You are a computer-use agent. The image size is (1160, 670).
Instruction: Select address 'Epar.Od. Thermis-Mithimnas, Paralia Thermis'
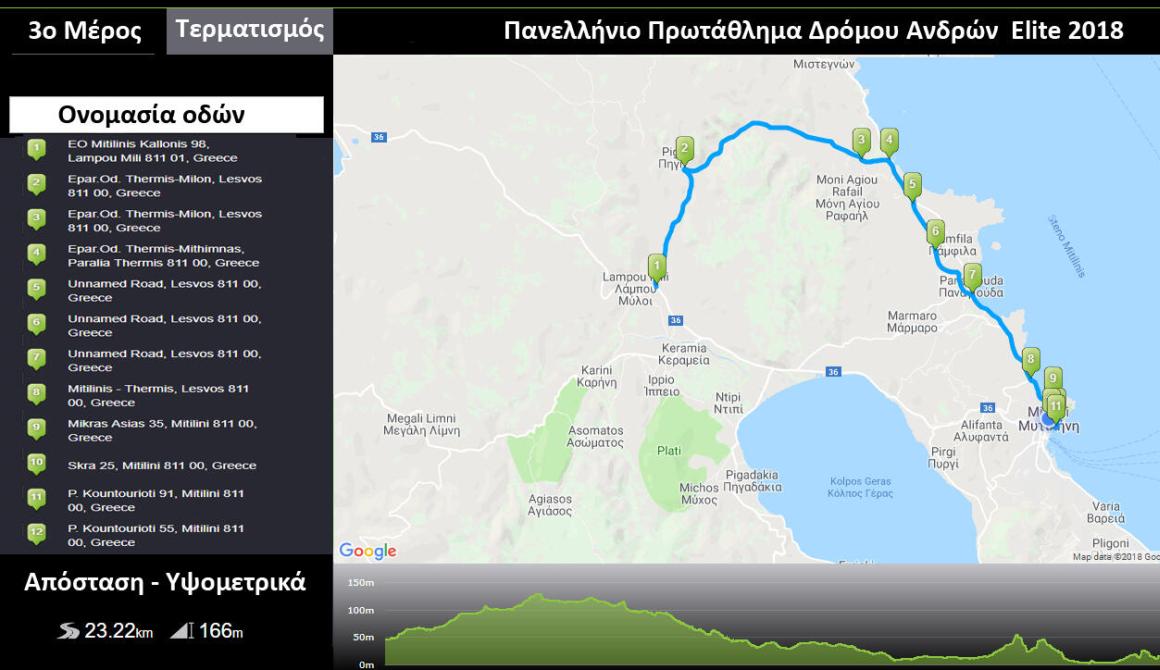point(163,256)
